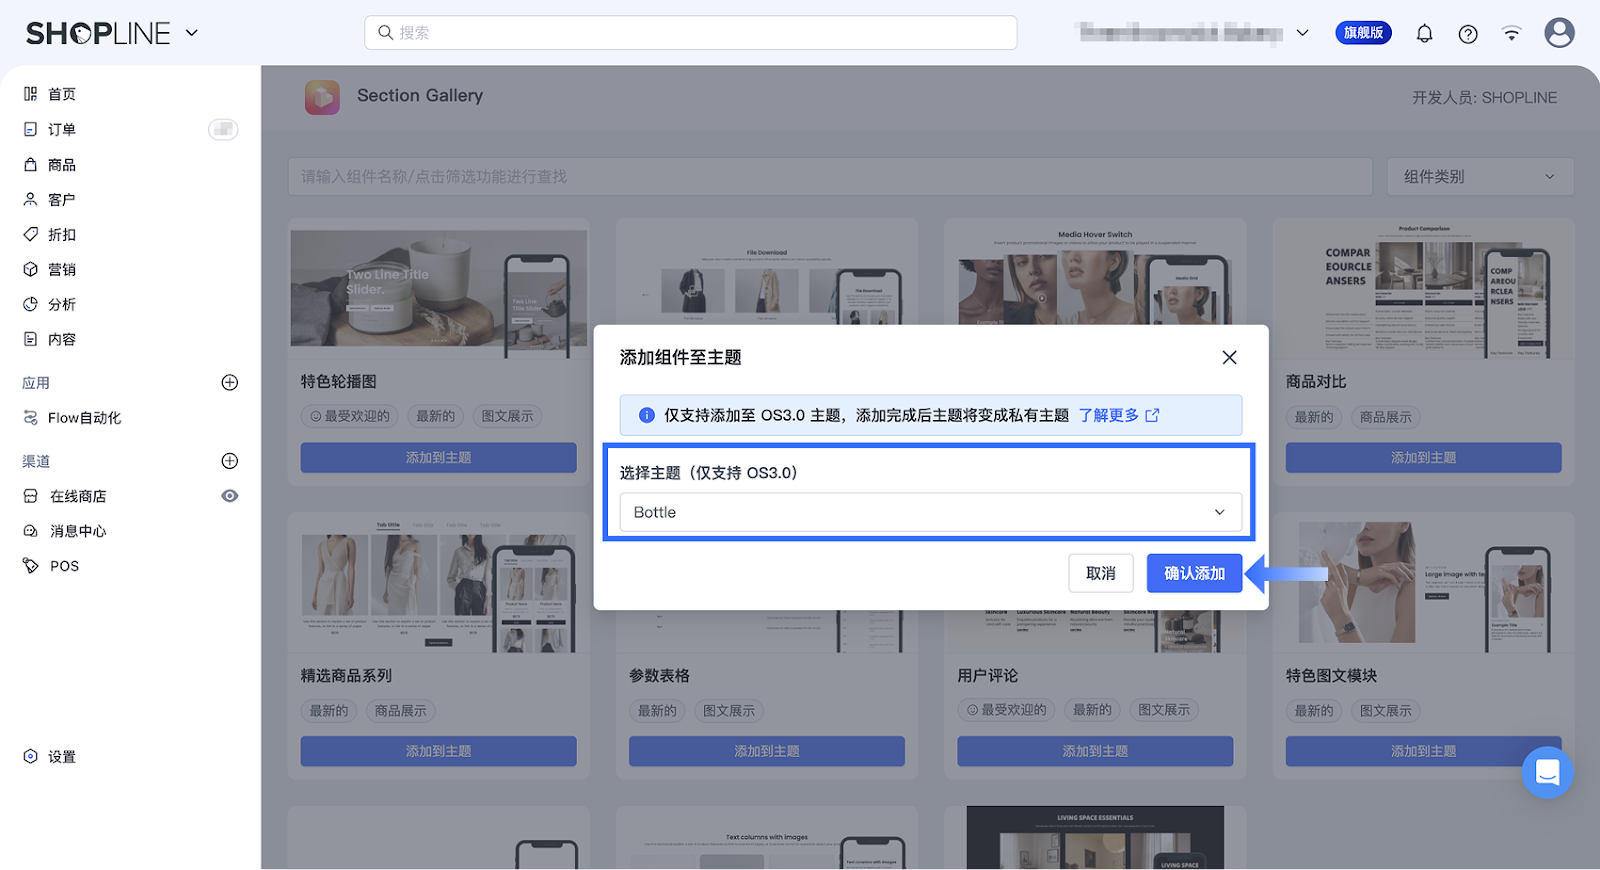This screenshot has width=1600, height=870.
Task: Click 添加到主题 under 精选商品系列
Action: pyautogui.click(x=438, y=751)
